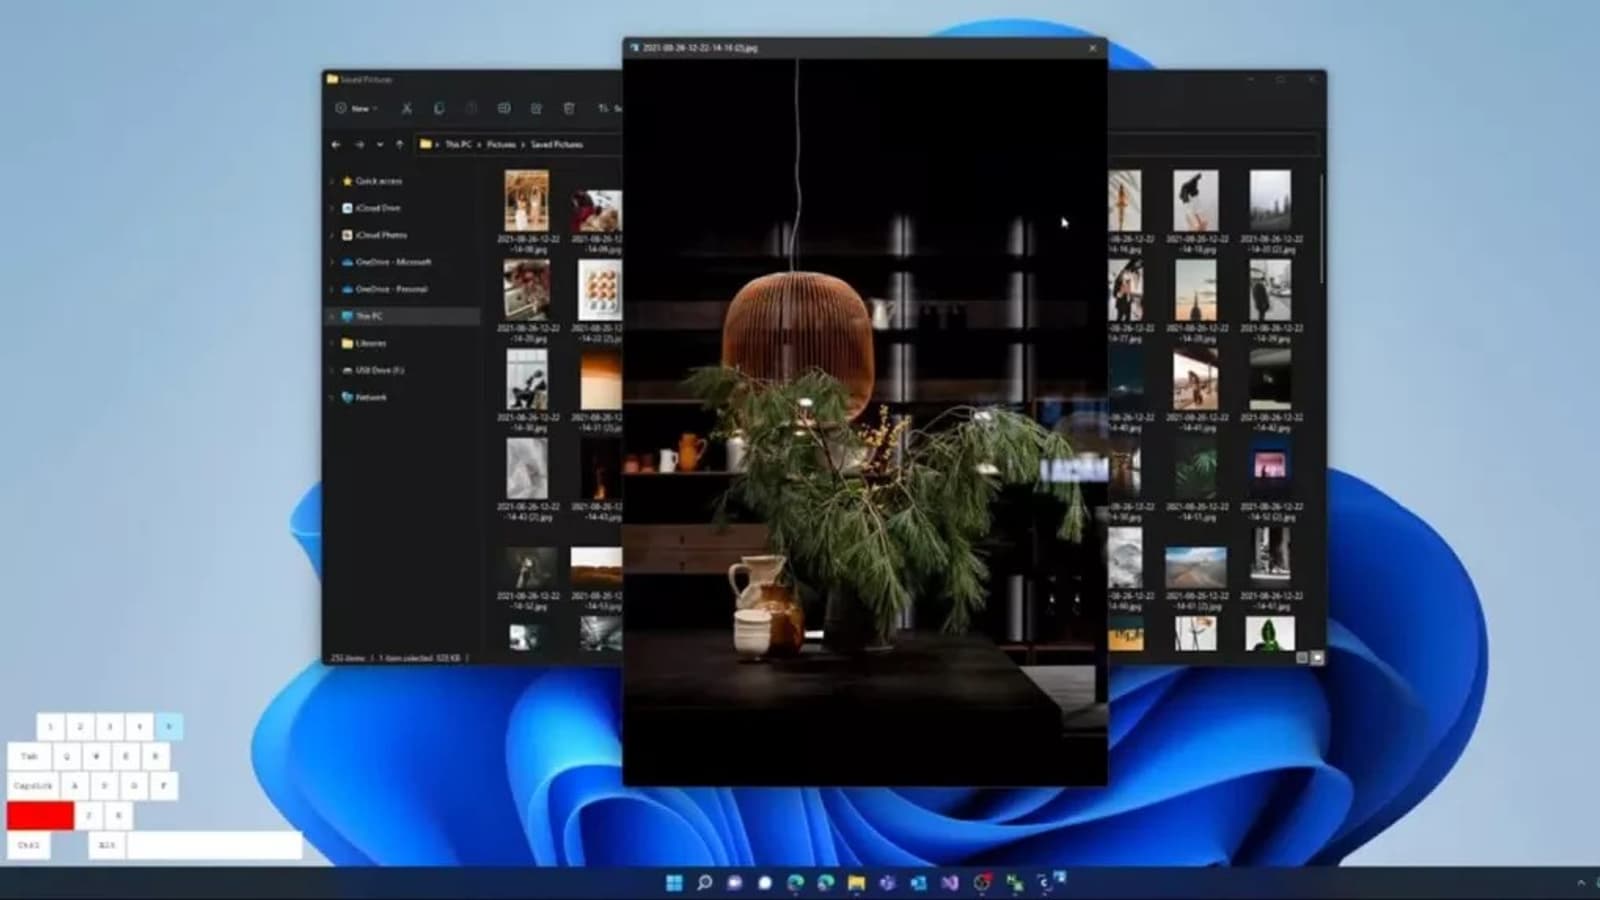The image size is (1600, 900).
Task: Click the Explorer file list scrollbar
Action: tap(1321, 228)
